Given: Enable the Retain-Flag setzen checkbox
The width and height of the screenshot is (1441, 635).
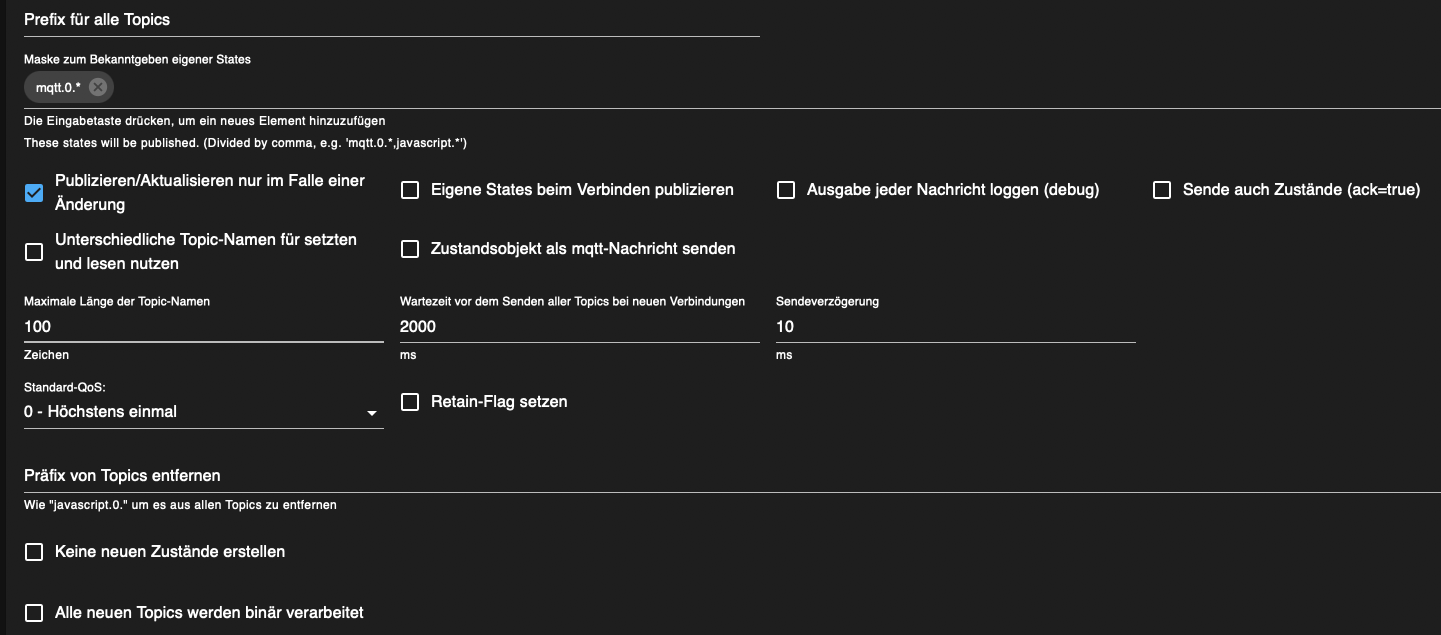Looking at the screenshot, I should point(410,402).
